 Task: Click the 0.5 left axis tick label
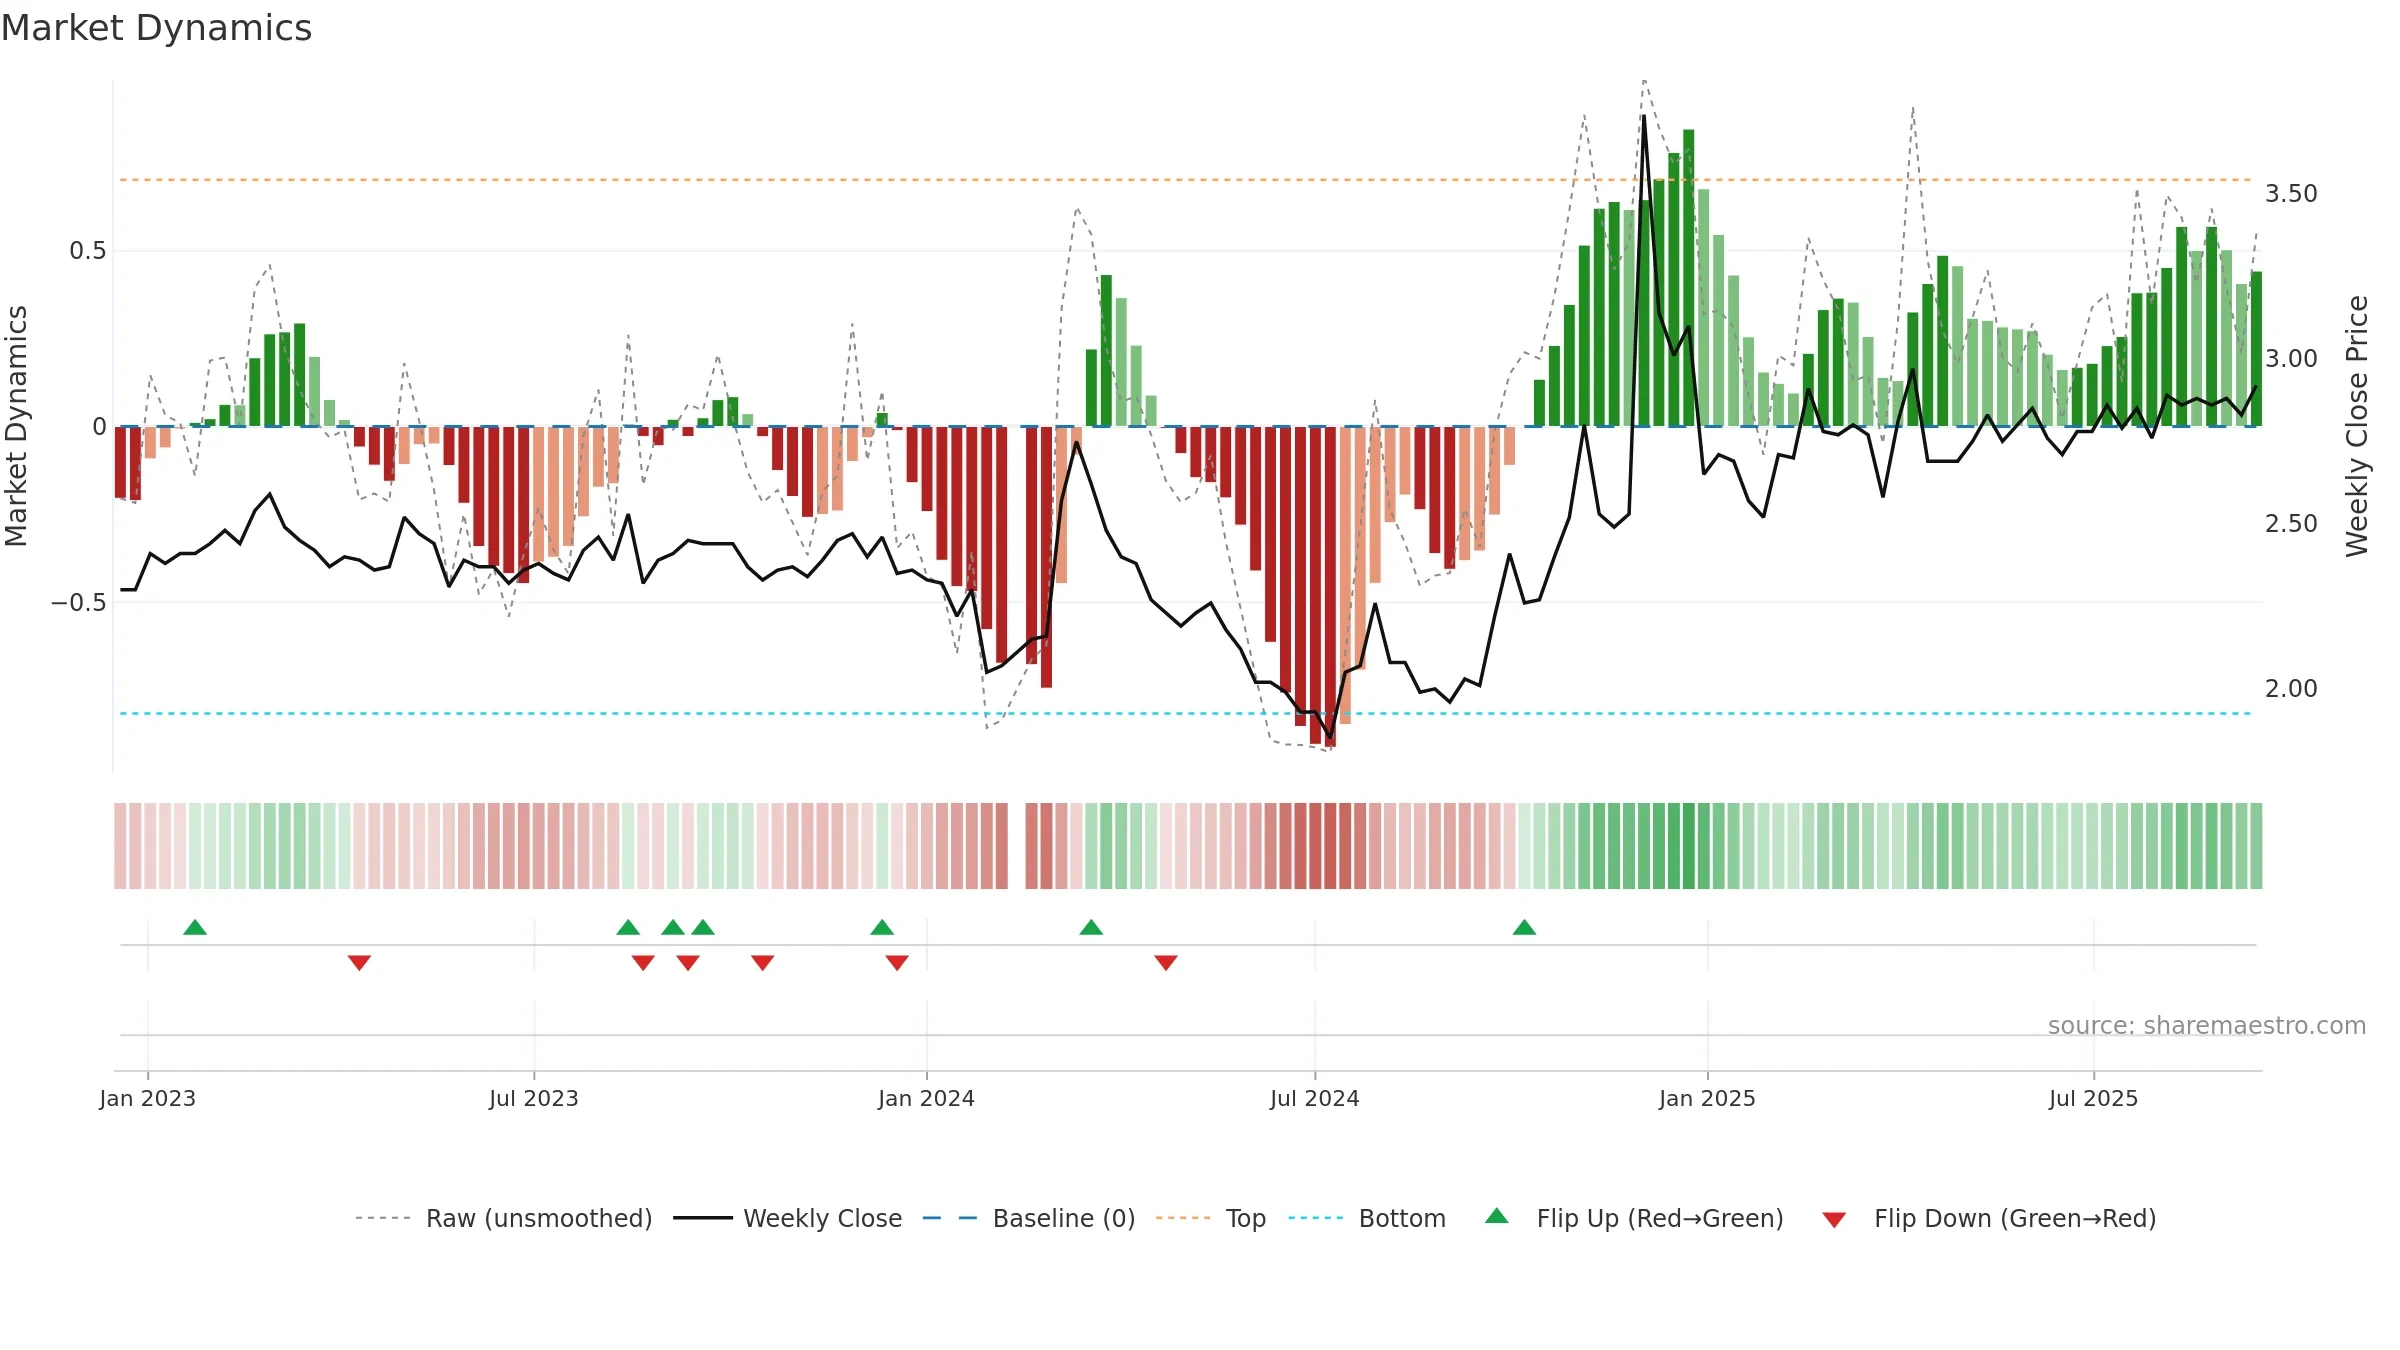click(x=88, y=250)
